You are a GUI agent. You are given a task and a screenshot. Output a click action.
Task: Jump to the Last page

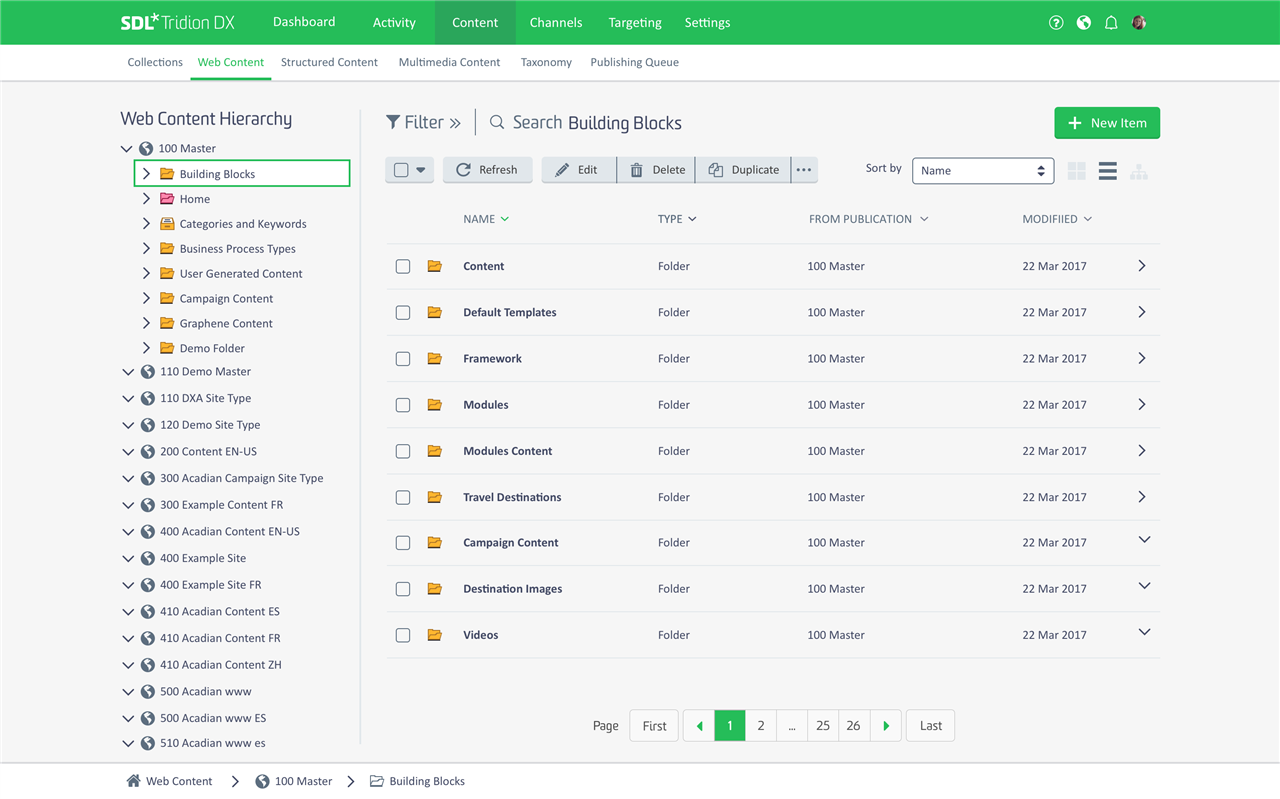(930, 726)
